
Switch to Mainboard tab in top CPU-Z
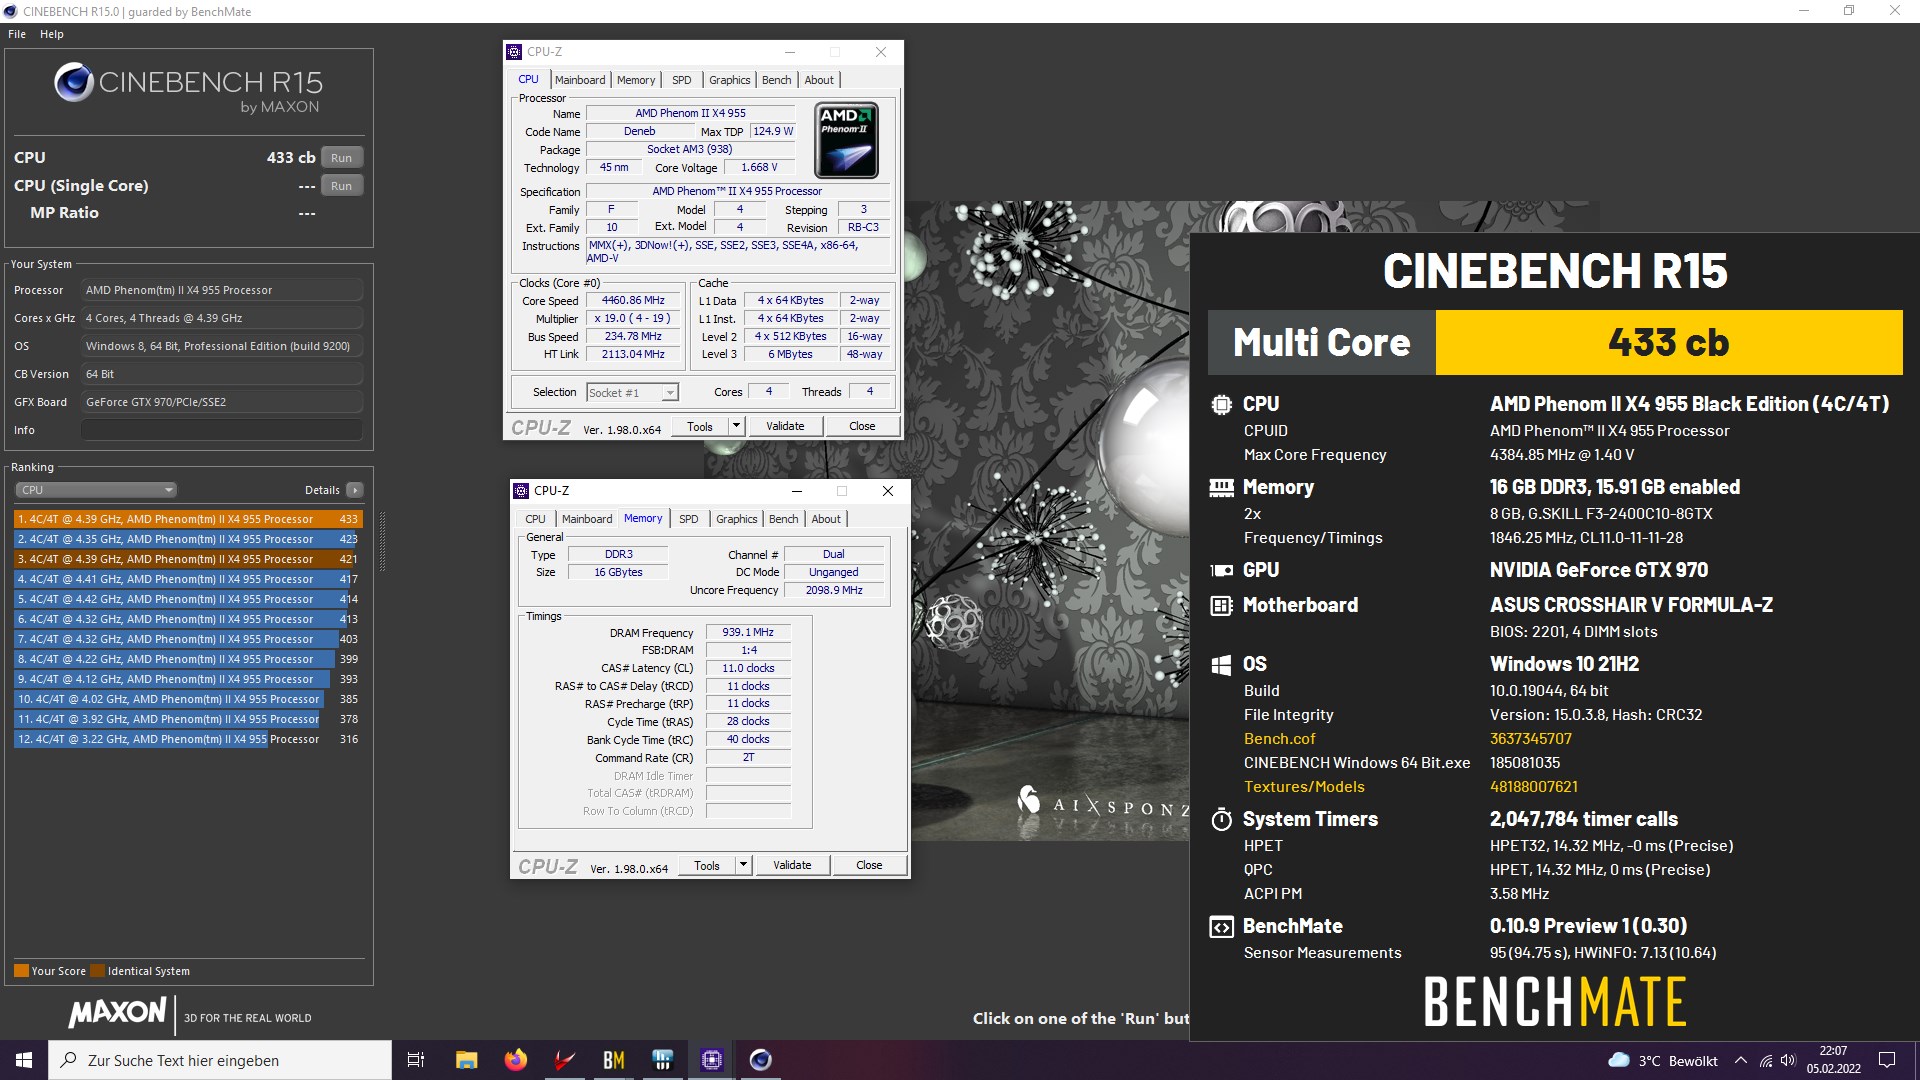(580, 80)
